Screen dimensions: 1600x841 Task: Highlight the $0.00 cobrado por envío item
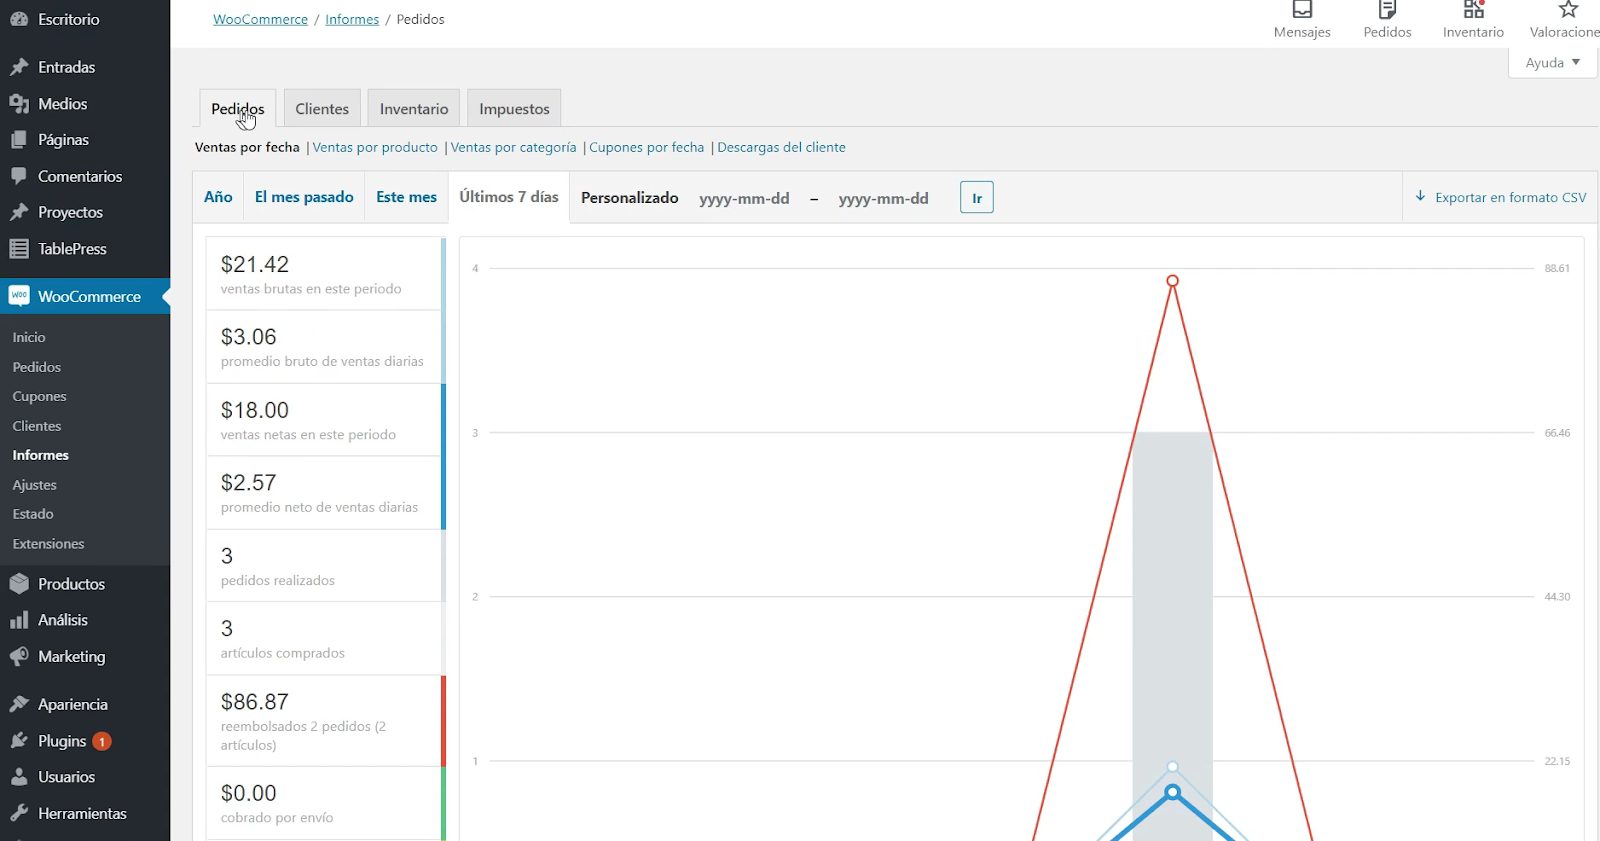326,803
